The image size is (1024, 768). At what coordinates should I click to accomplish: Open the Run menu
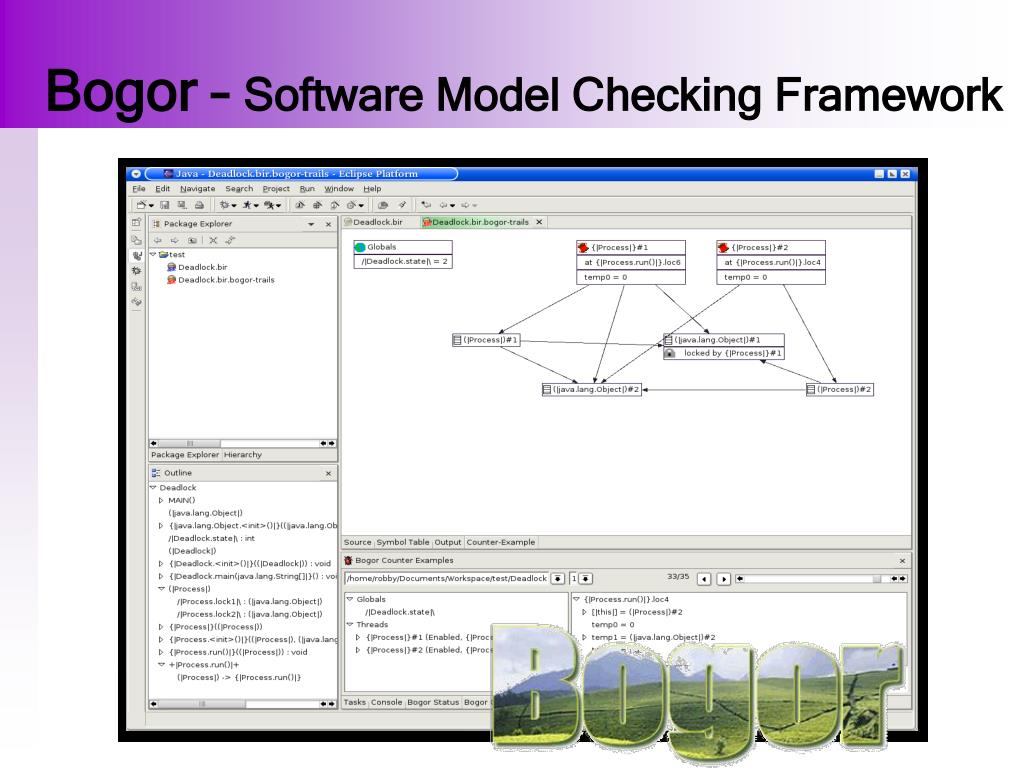click(x=307, y=189)
